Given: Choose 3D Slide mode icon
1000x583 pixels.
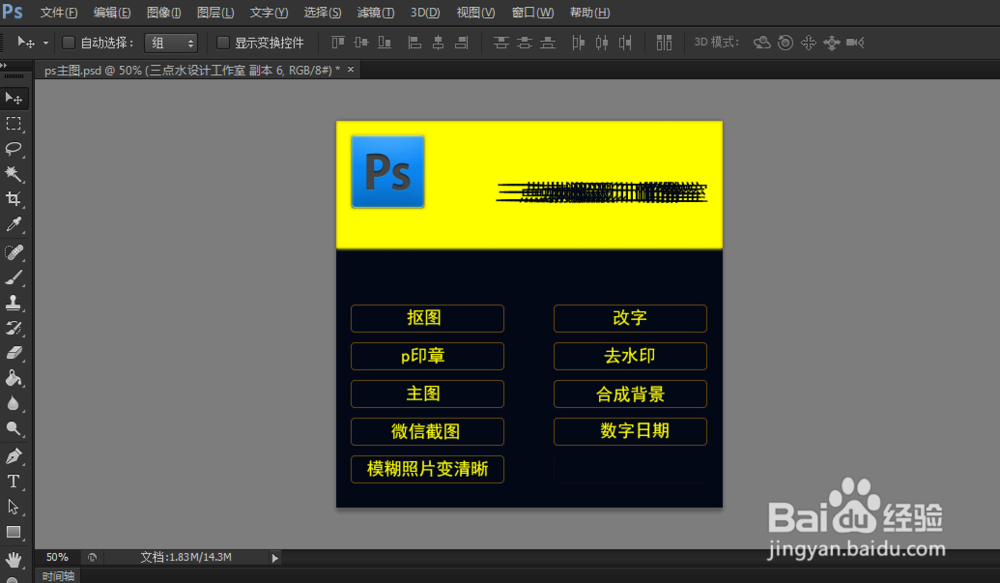Looking at the screenshot, I should click(832, 43).
